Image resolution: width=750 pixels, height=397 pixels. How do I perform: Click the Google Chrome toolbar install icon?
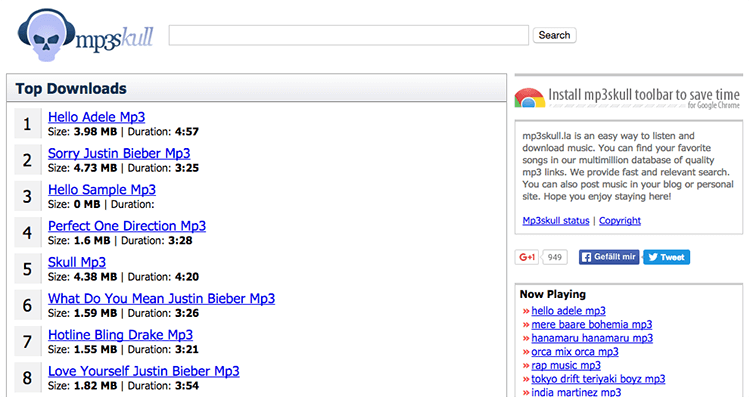[529, 97]
